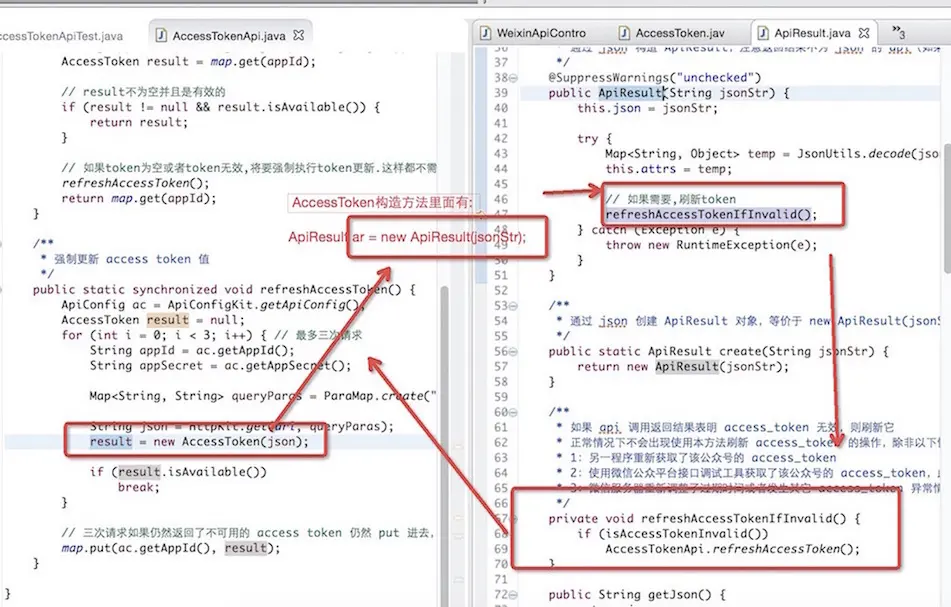The image size is (951, 607).
Task: Click the 'if (result.isAvailable())' line
Action: tap(178, 472)
